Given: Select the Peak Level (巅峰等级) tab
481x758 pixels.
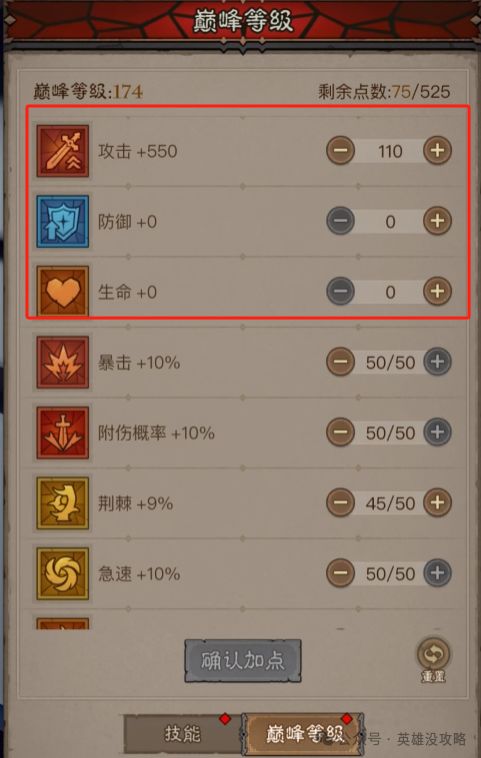Looking at the screenshot, I should click(303, 734).
